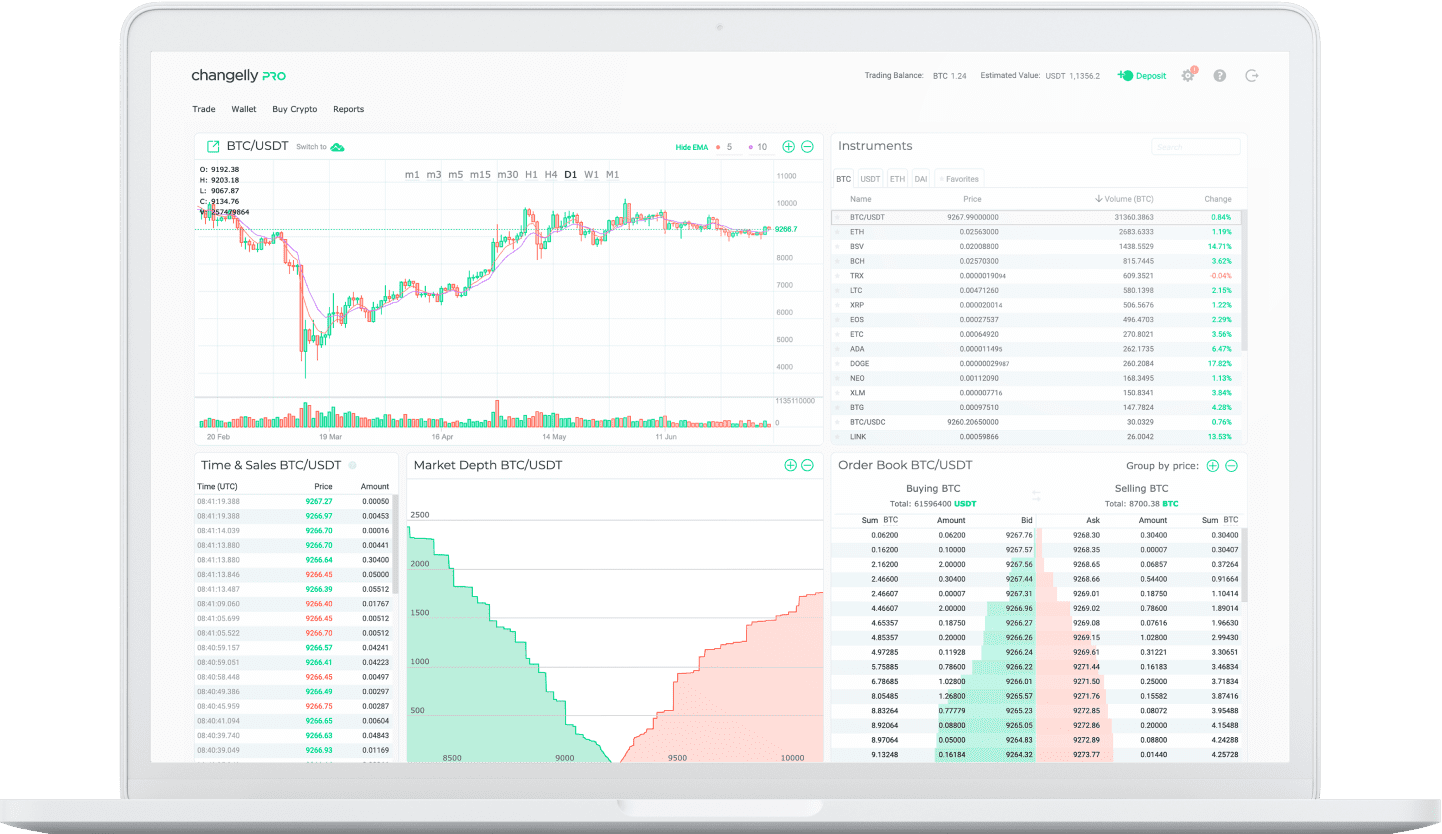Screen dimensions: 1442x834
Task: Click the red EMA 5 color dot
Action: (x=717, y=146)
